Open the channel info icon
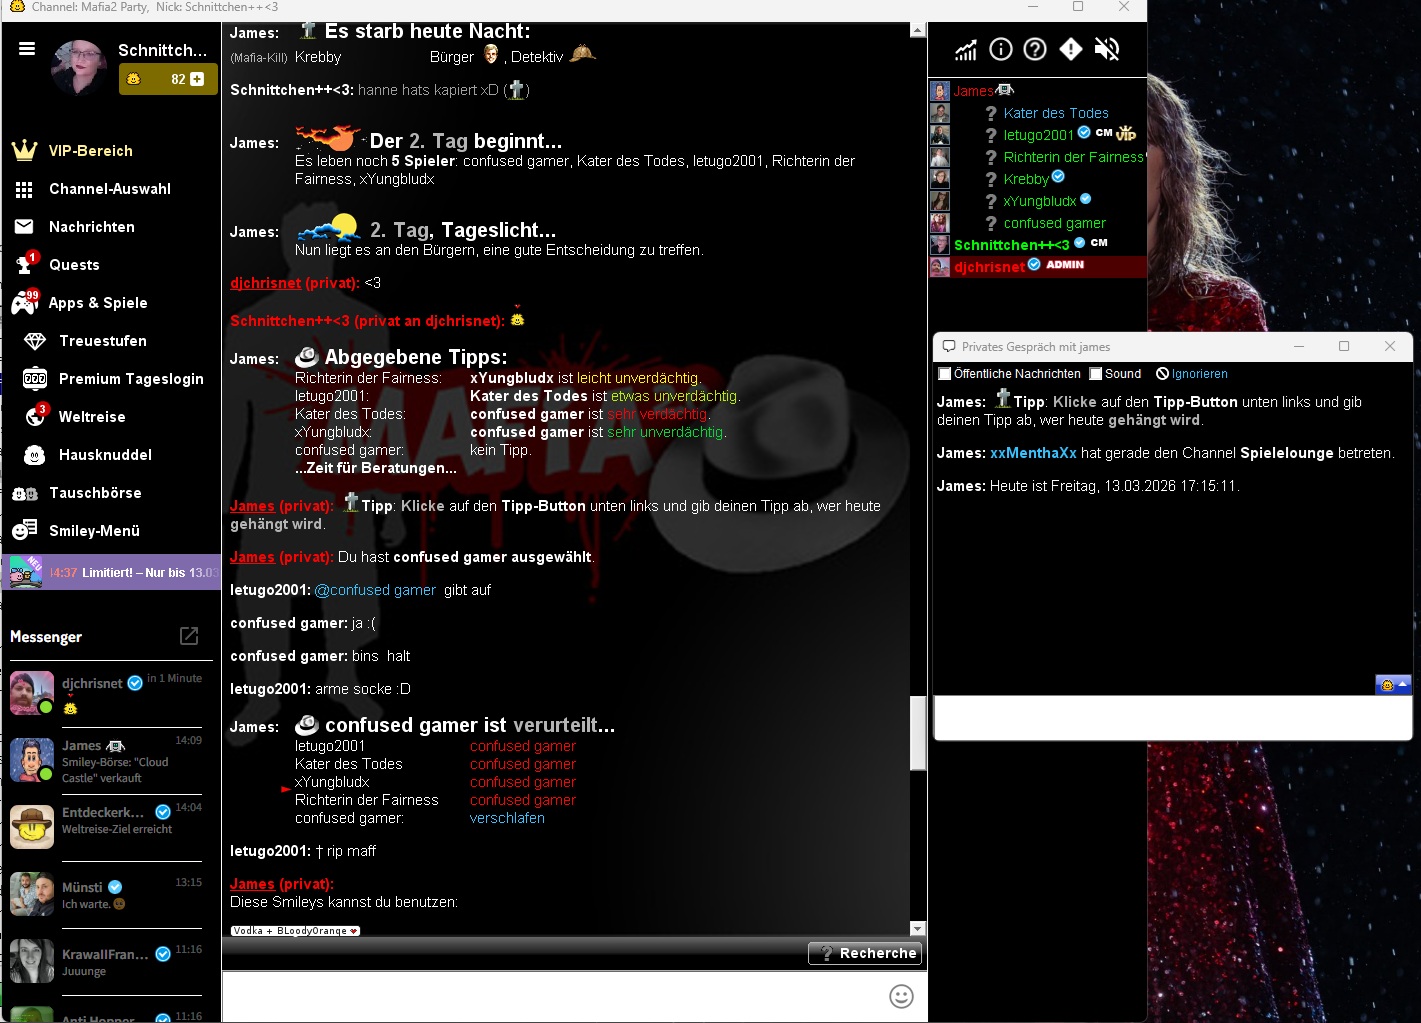The image size is (1421, 1023). click(1000, 49)
